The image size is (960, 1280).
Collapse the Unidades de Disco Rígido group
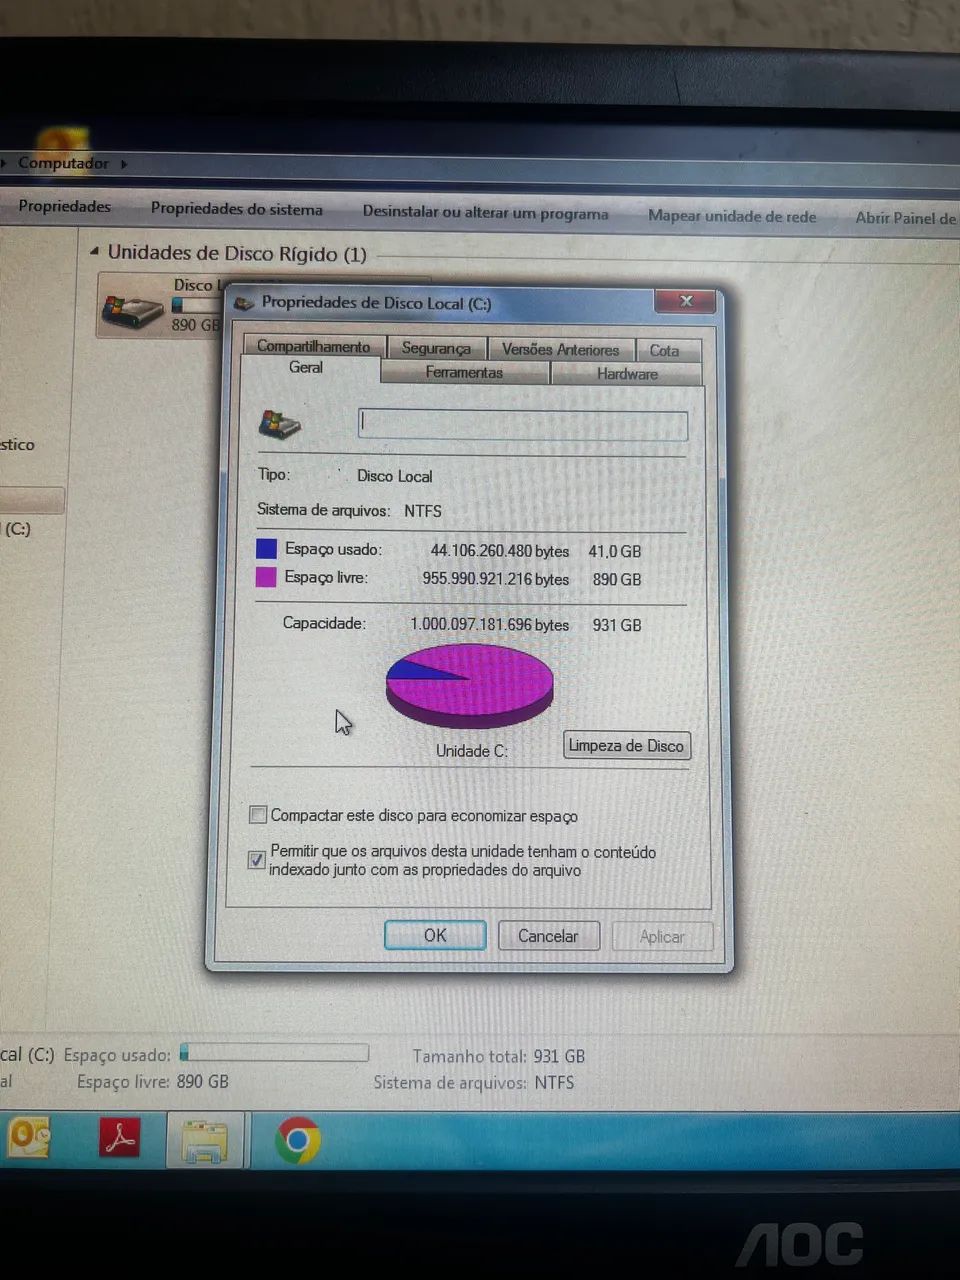pyautogui.click(x=95, y=252)
